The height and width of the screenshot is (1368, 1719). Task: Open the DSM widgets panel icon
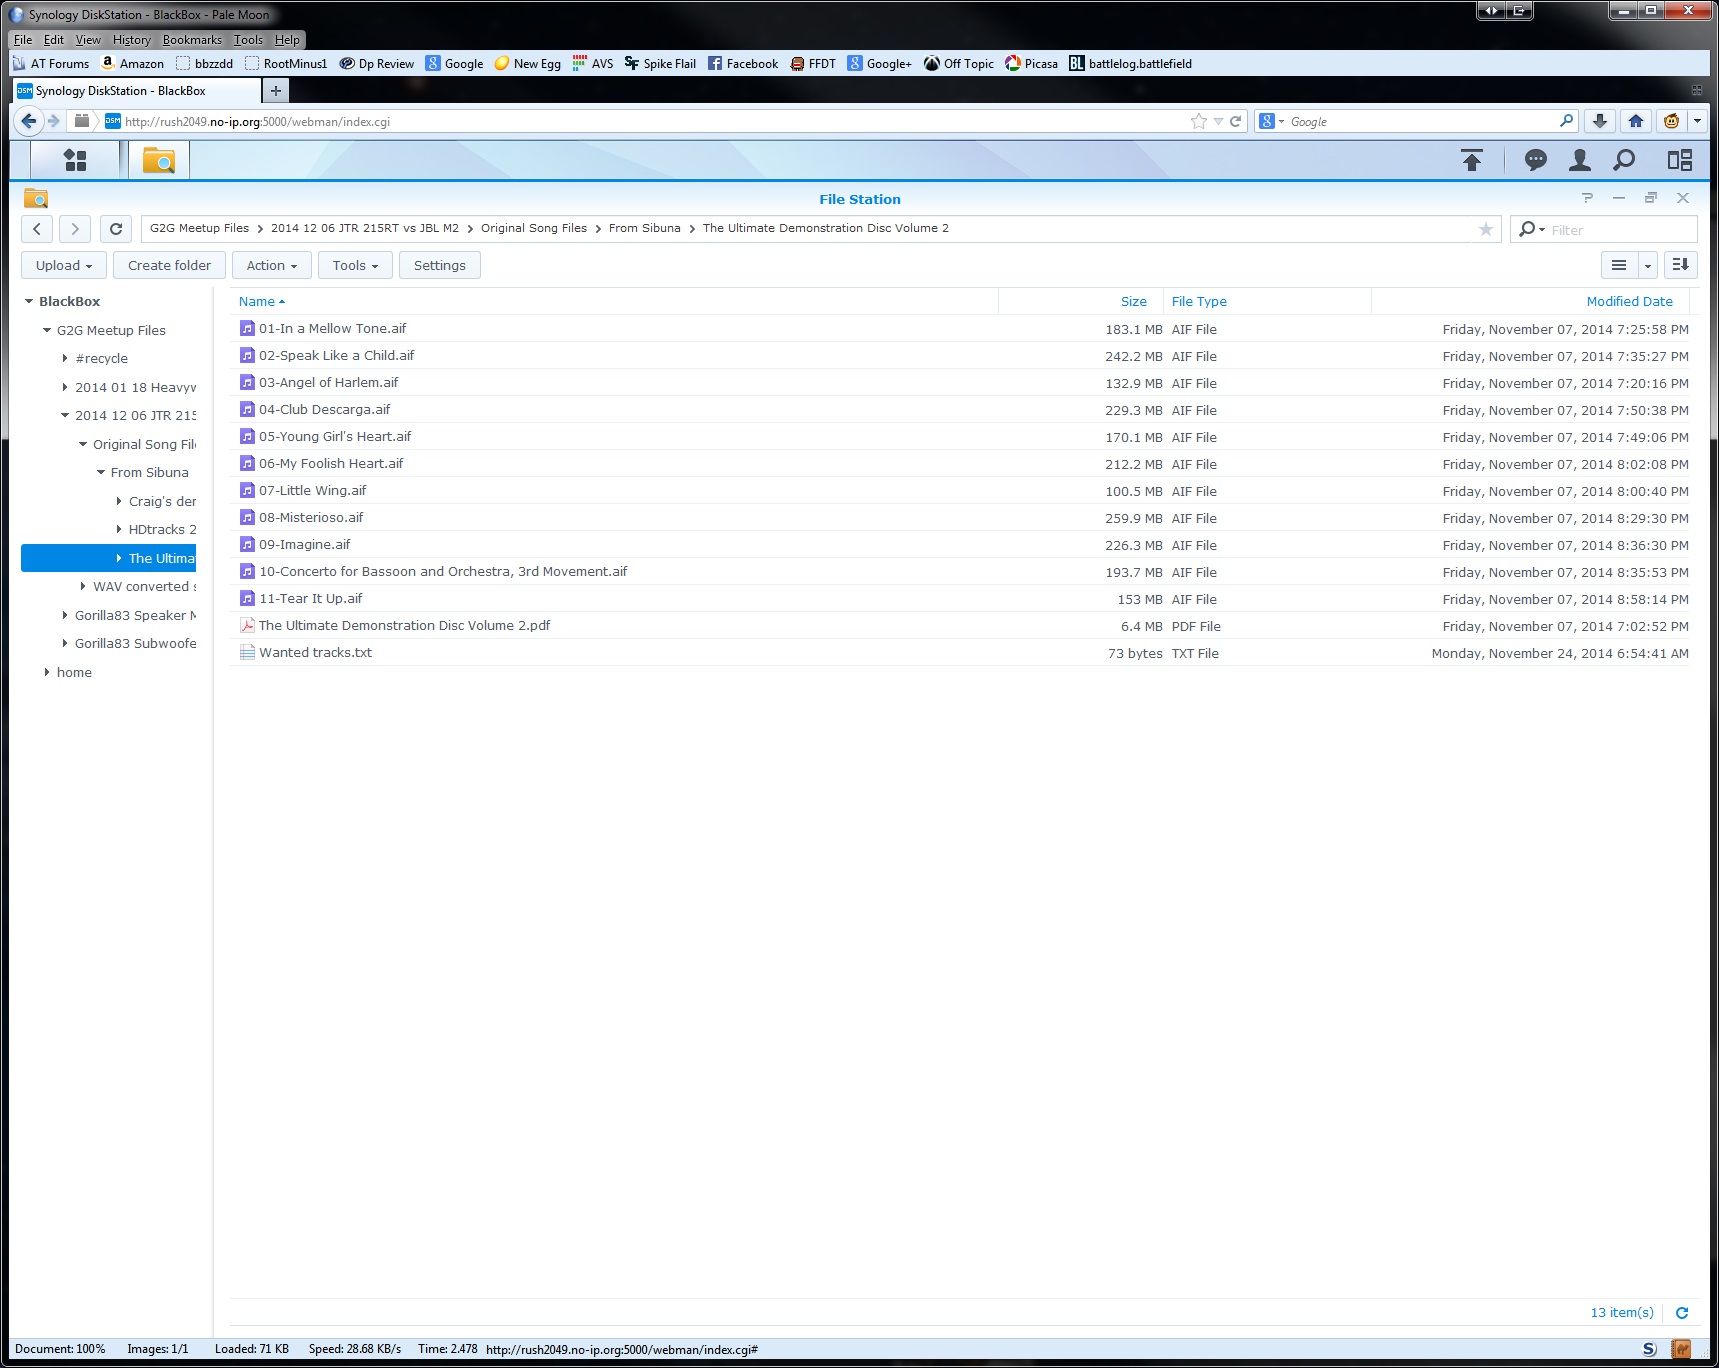1680,160
